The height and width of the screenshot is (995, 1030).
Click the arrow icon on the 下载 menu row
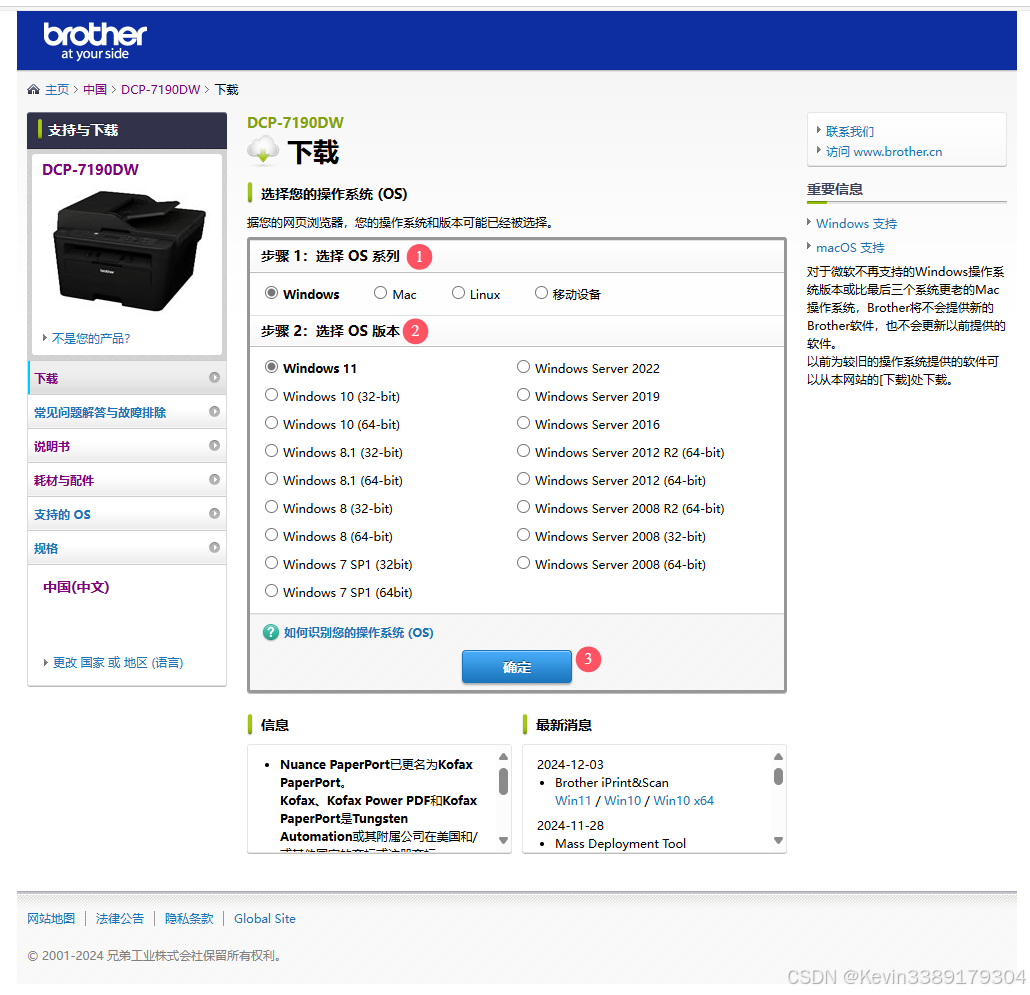(x=214, y=378)
